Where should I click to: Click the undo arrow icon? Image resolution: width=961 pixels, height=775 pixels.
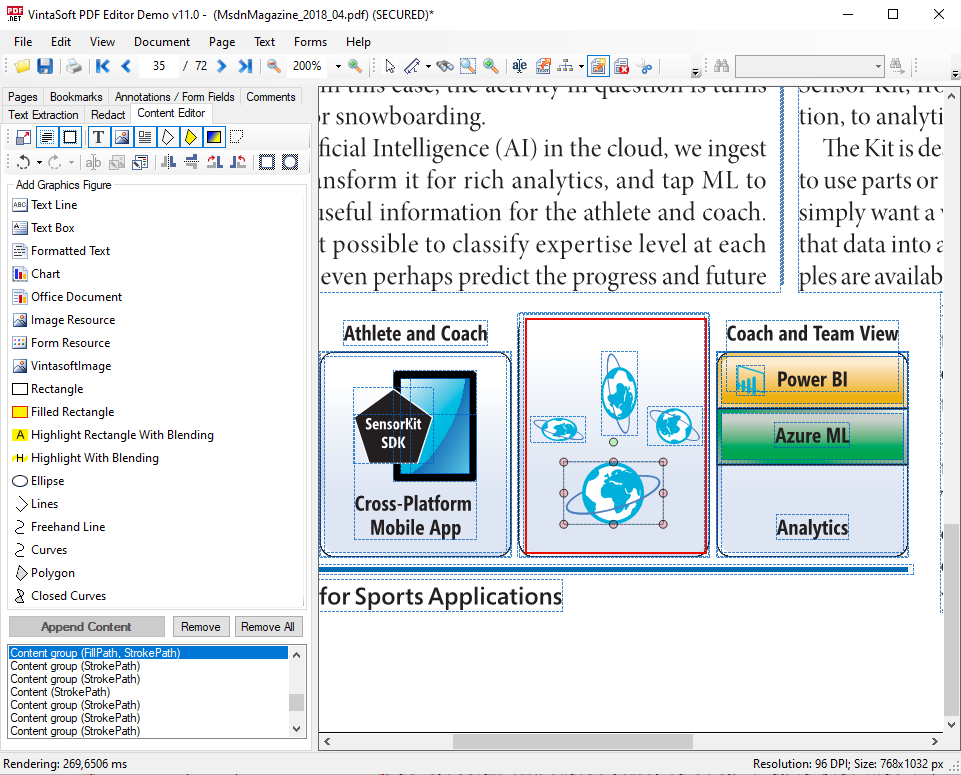coord(22,162)
